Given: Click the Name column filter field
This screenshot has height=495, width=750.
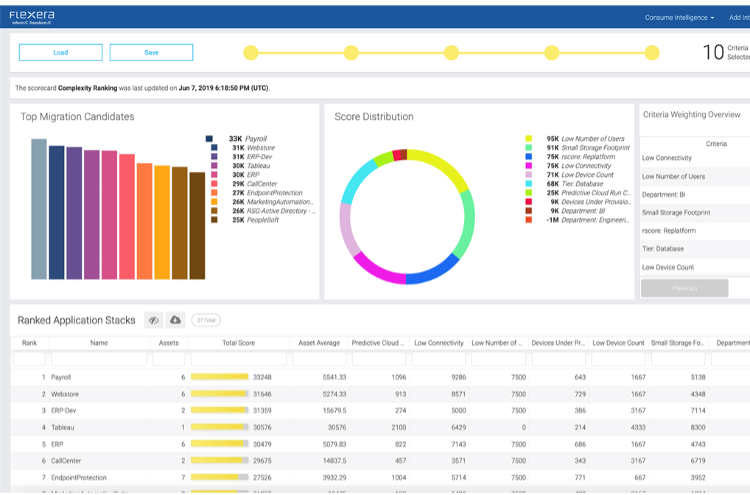Looking at the screenshot, I should click(x=99, y=358).
